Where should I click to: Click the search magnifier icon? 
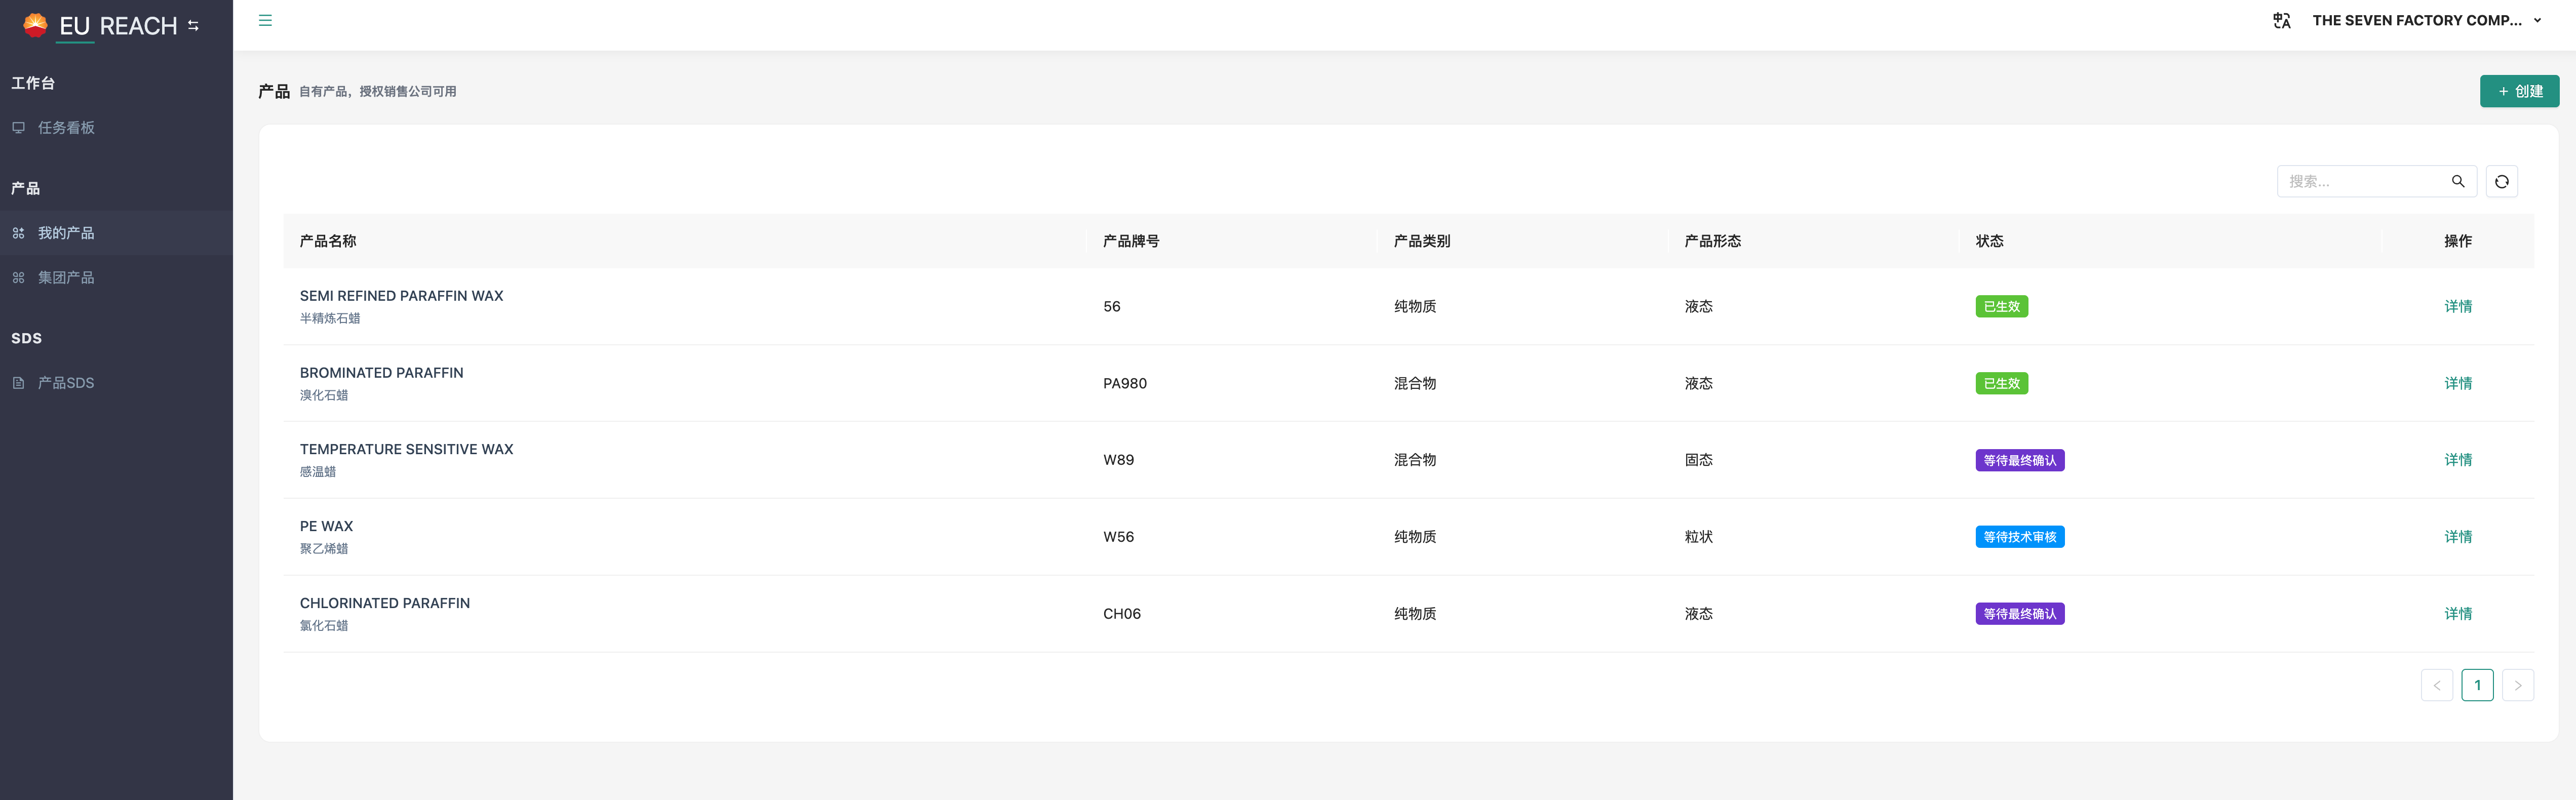tap(2457, 181)
